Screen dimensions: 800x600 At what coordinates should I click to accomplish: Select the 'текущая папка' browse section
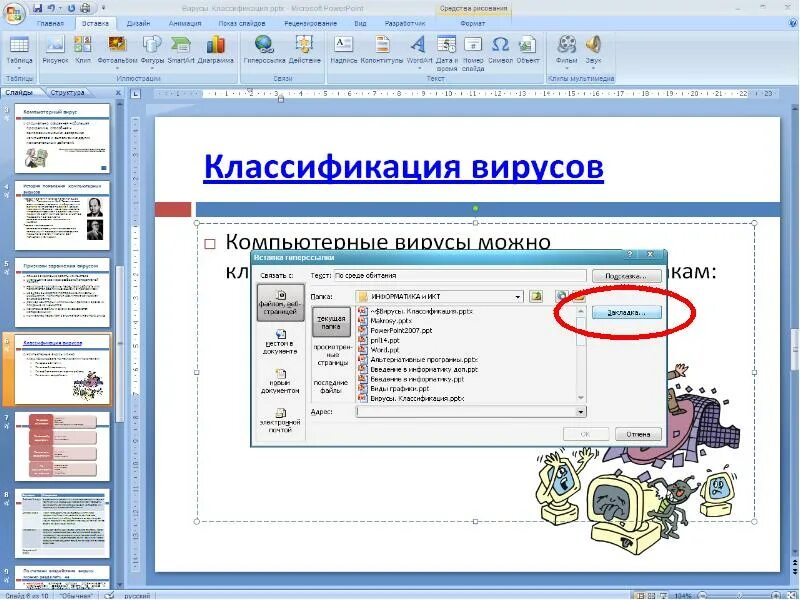click(x=331, y=322)
